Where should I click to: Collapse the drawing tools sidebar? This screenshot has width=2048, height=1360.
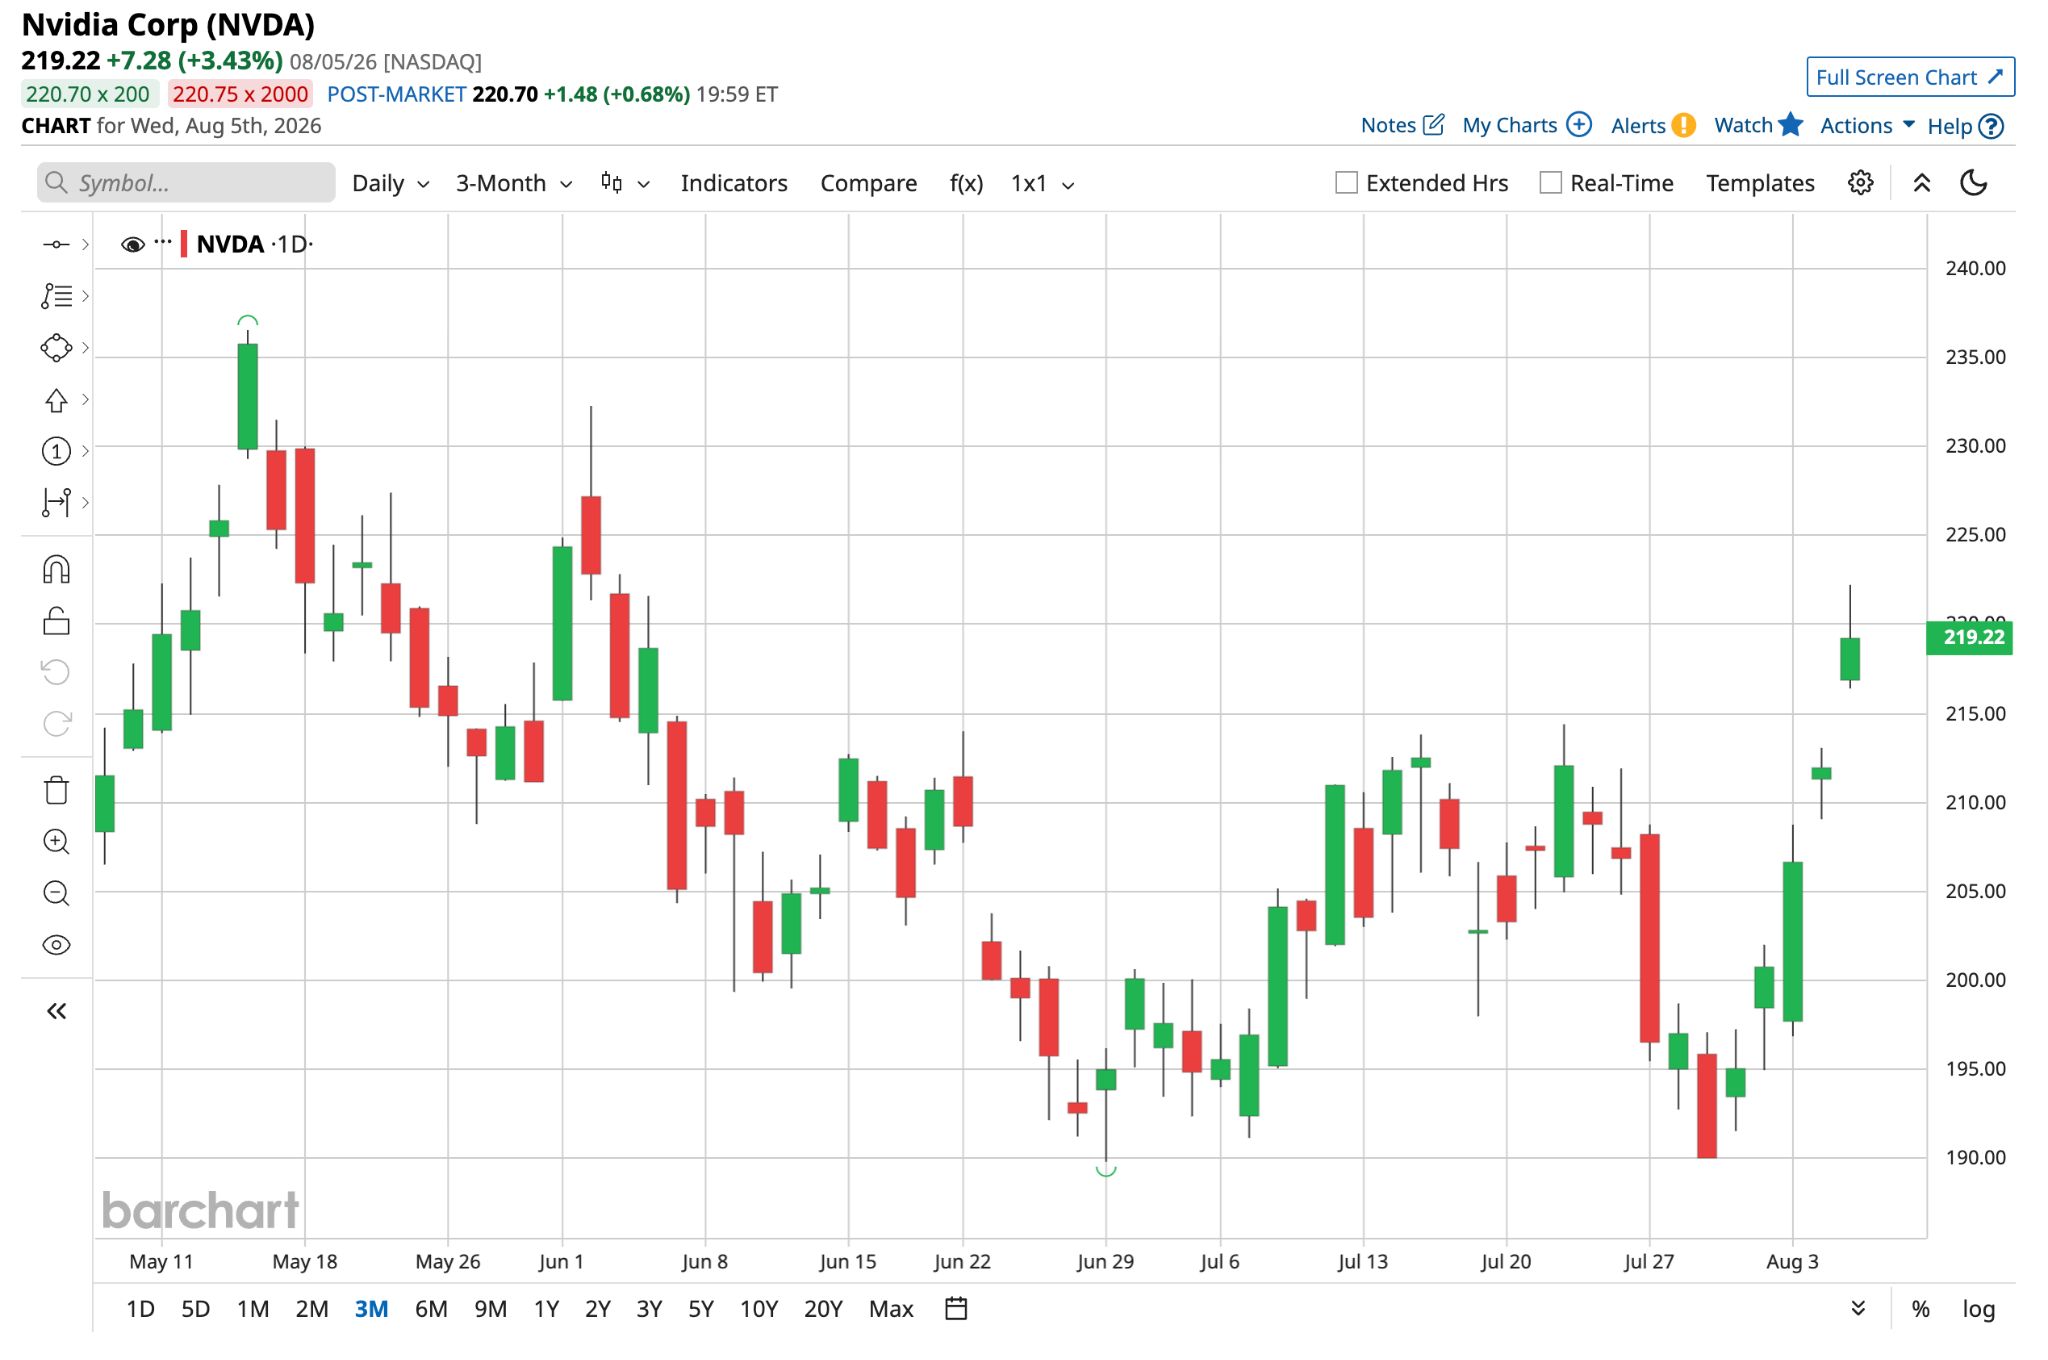(56, 1011)
